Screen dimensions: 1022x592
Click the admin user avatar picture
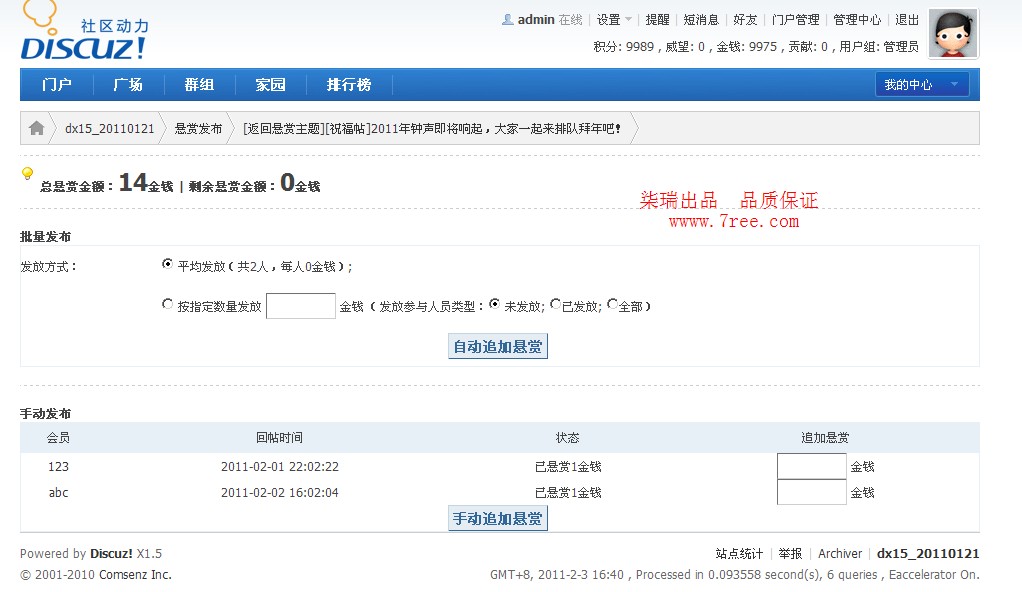(x=953, y=33)
